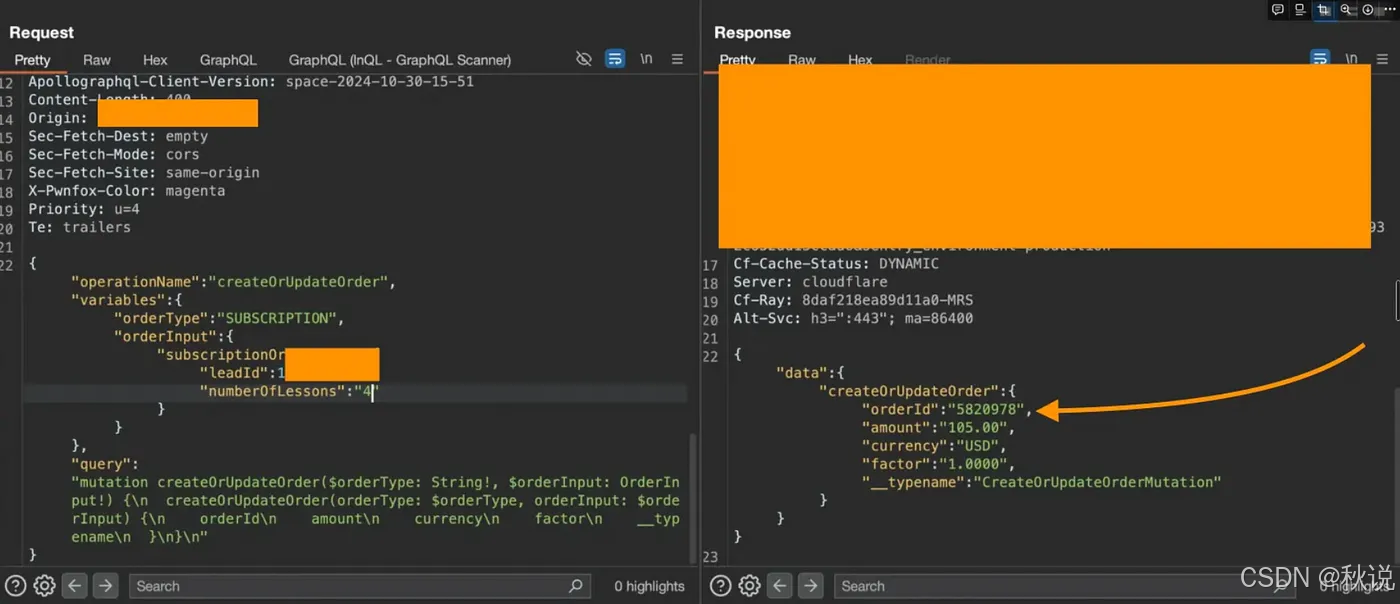Viewport: 1400px width, 604px height.
Task: Click crop screenshot icon in top-right overlay toolbar
Action: [x=1323, y=10]
